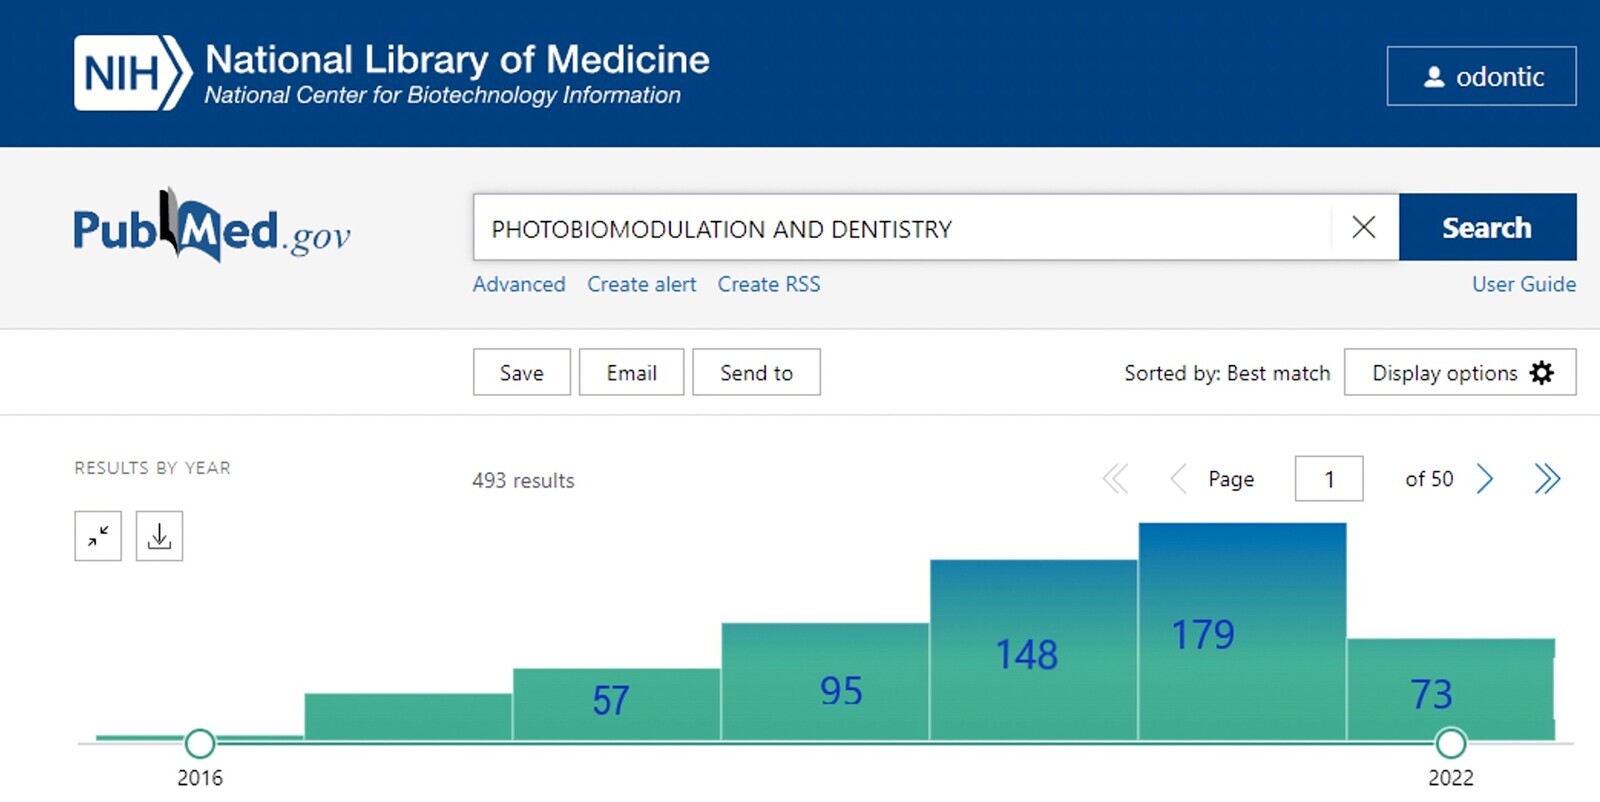The width and height of the screenshot is (1600, 802).
Task: Open the PubMed.gov home logo
Action: click(x=211, y=228)
